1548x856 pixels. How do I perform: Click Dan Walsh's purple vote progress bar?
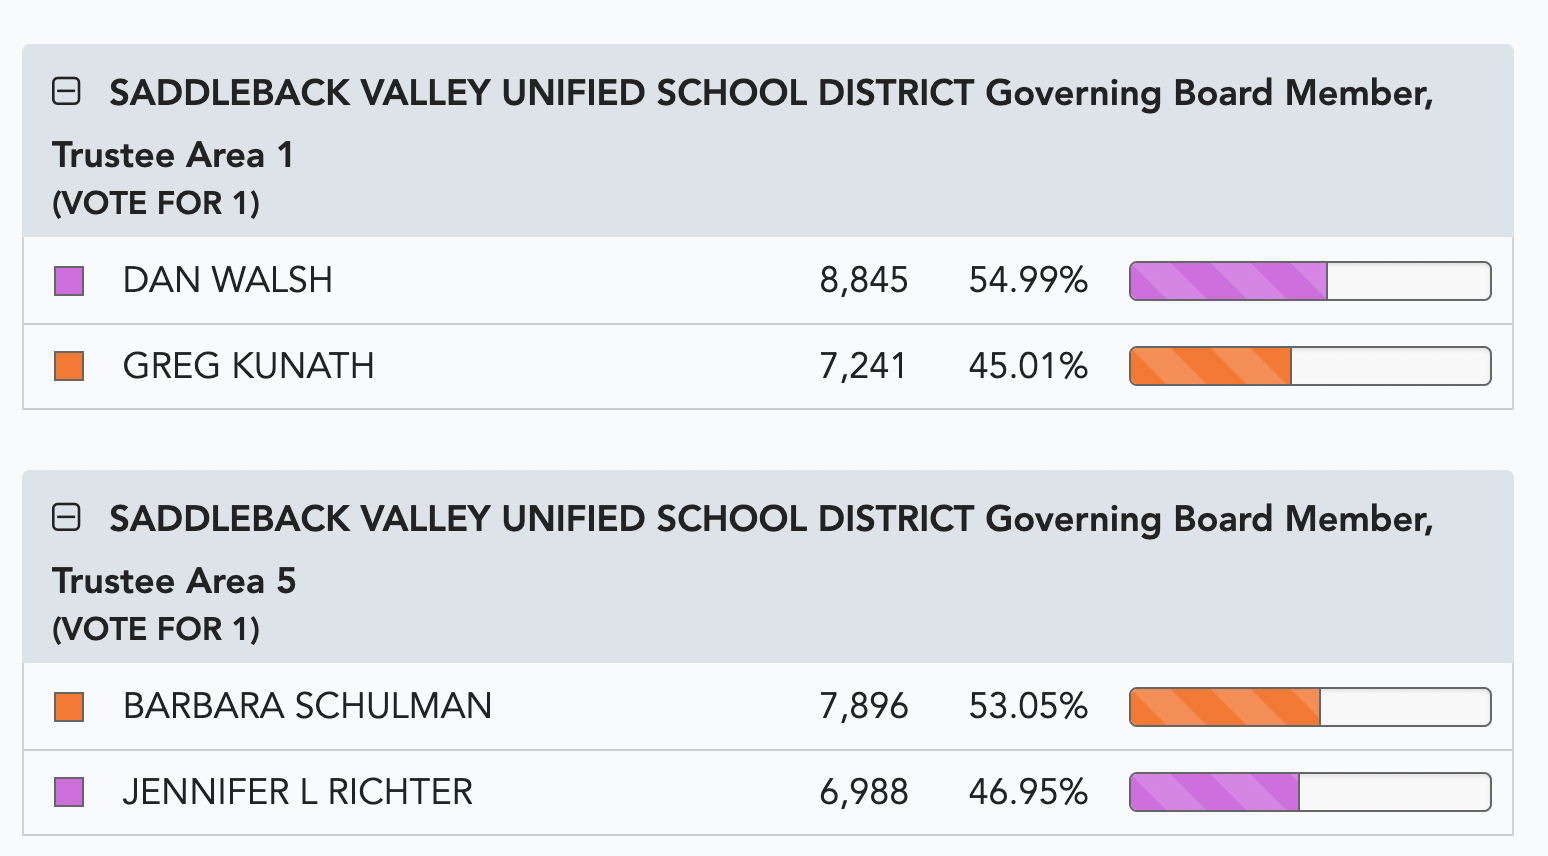[1310, 281]
